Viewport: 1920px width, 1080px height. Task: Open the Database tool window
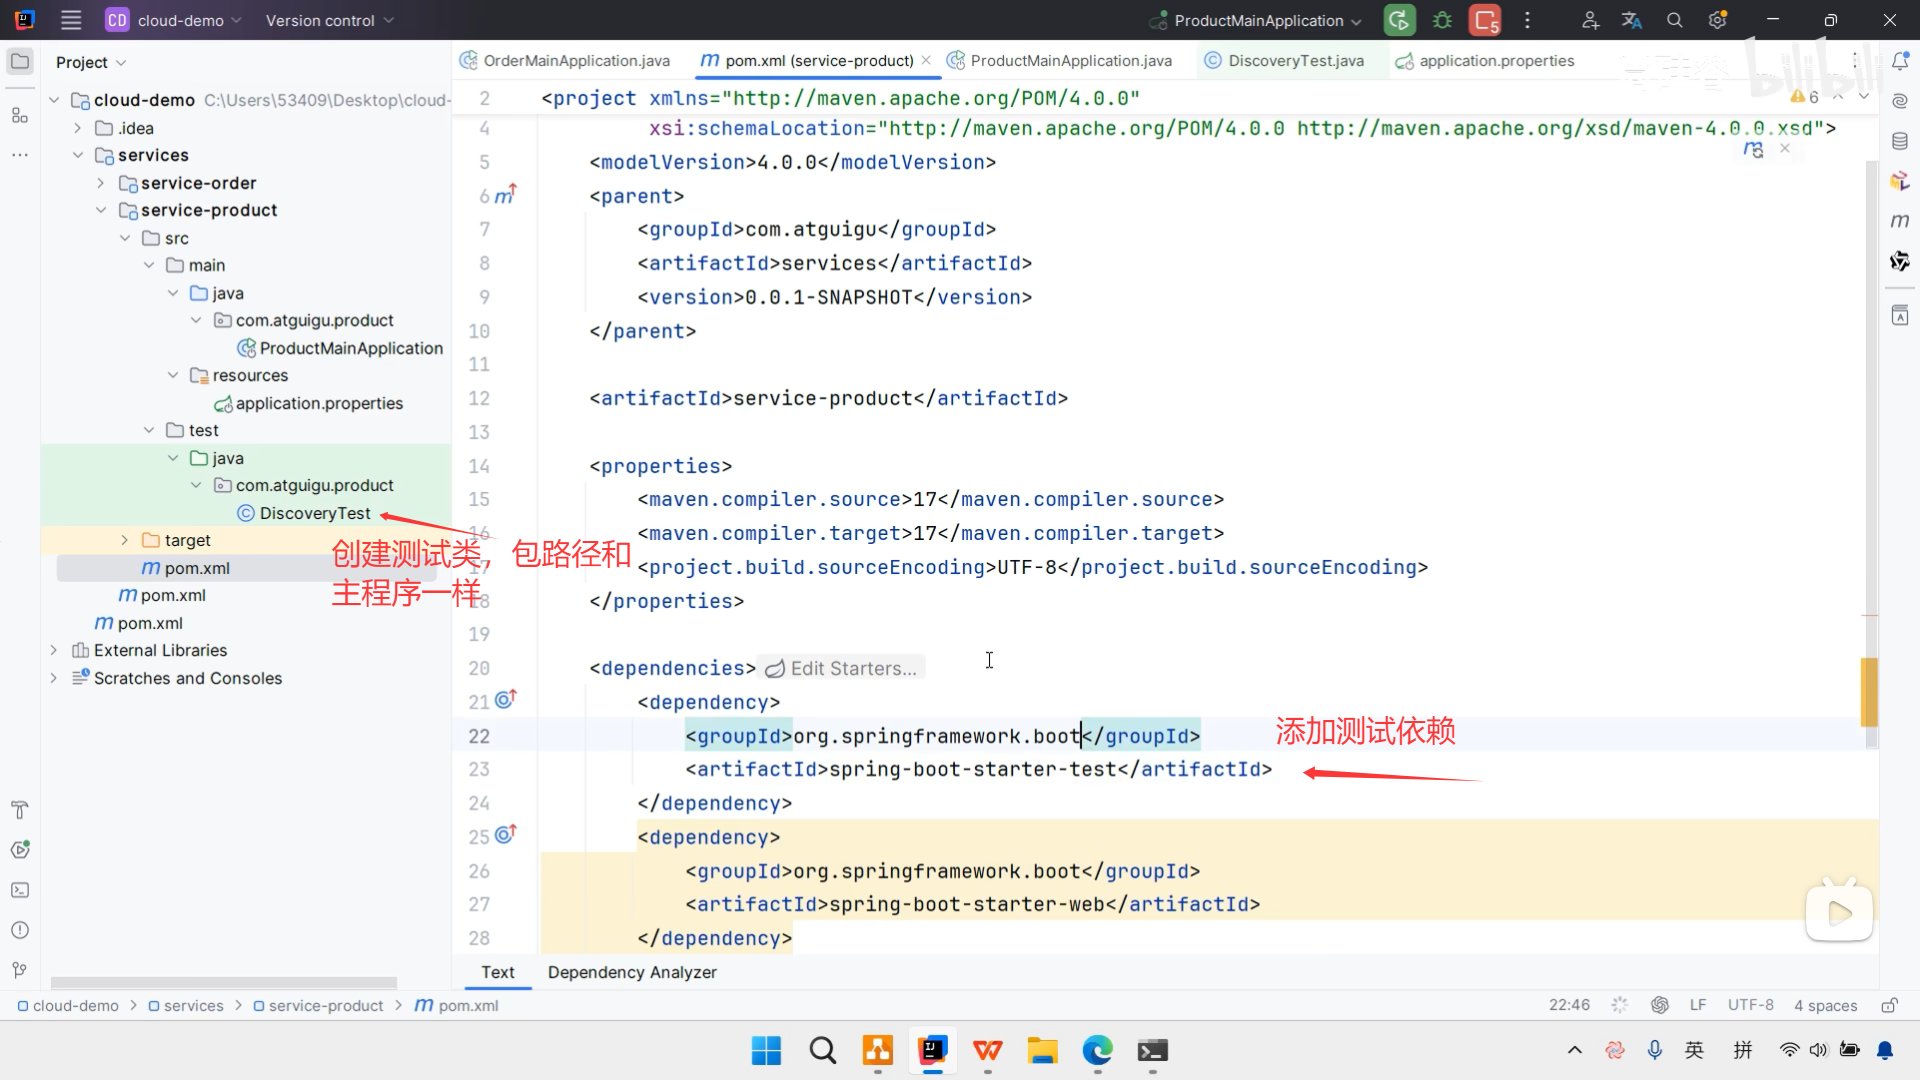[1900, 141]
